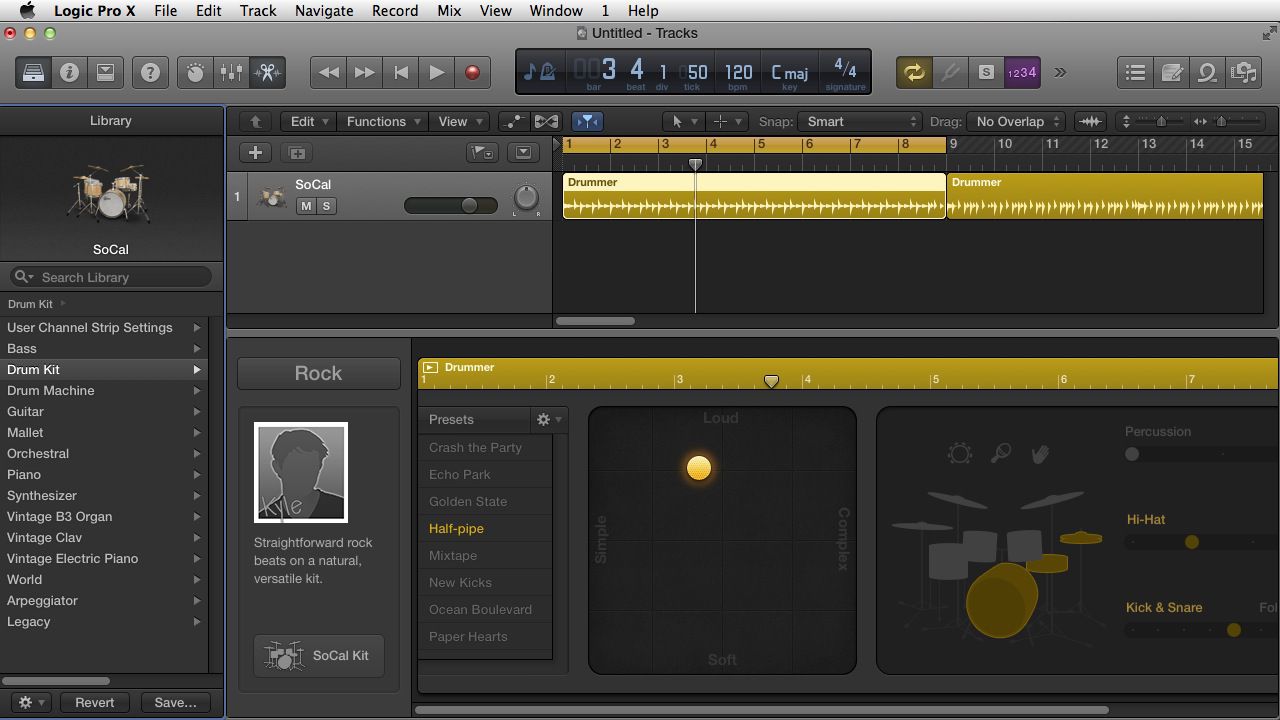Open the Drag No Overlap dropdown
The width and height of the screenshot is (1280, 720).
[x=1017, y=121]
